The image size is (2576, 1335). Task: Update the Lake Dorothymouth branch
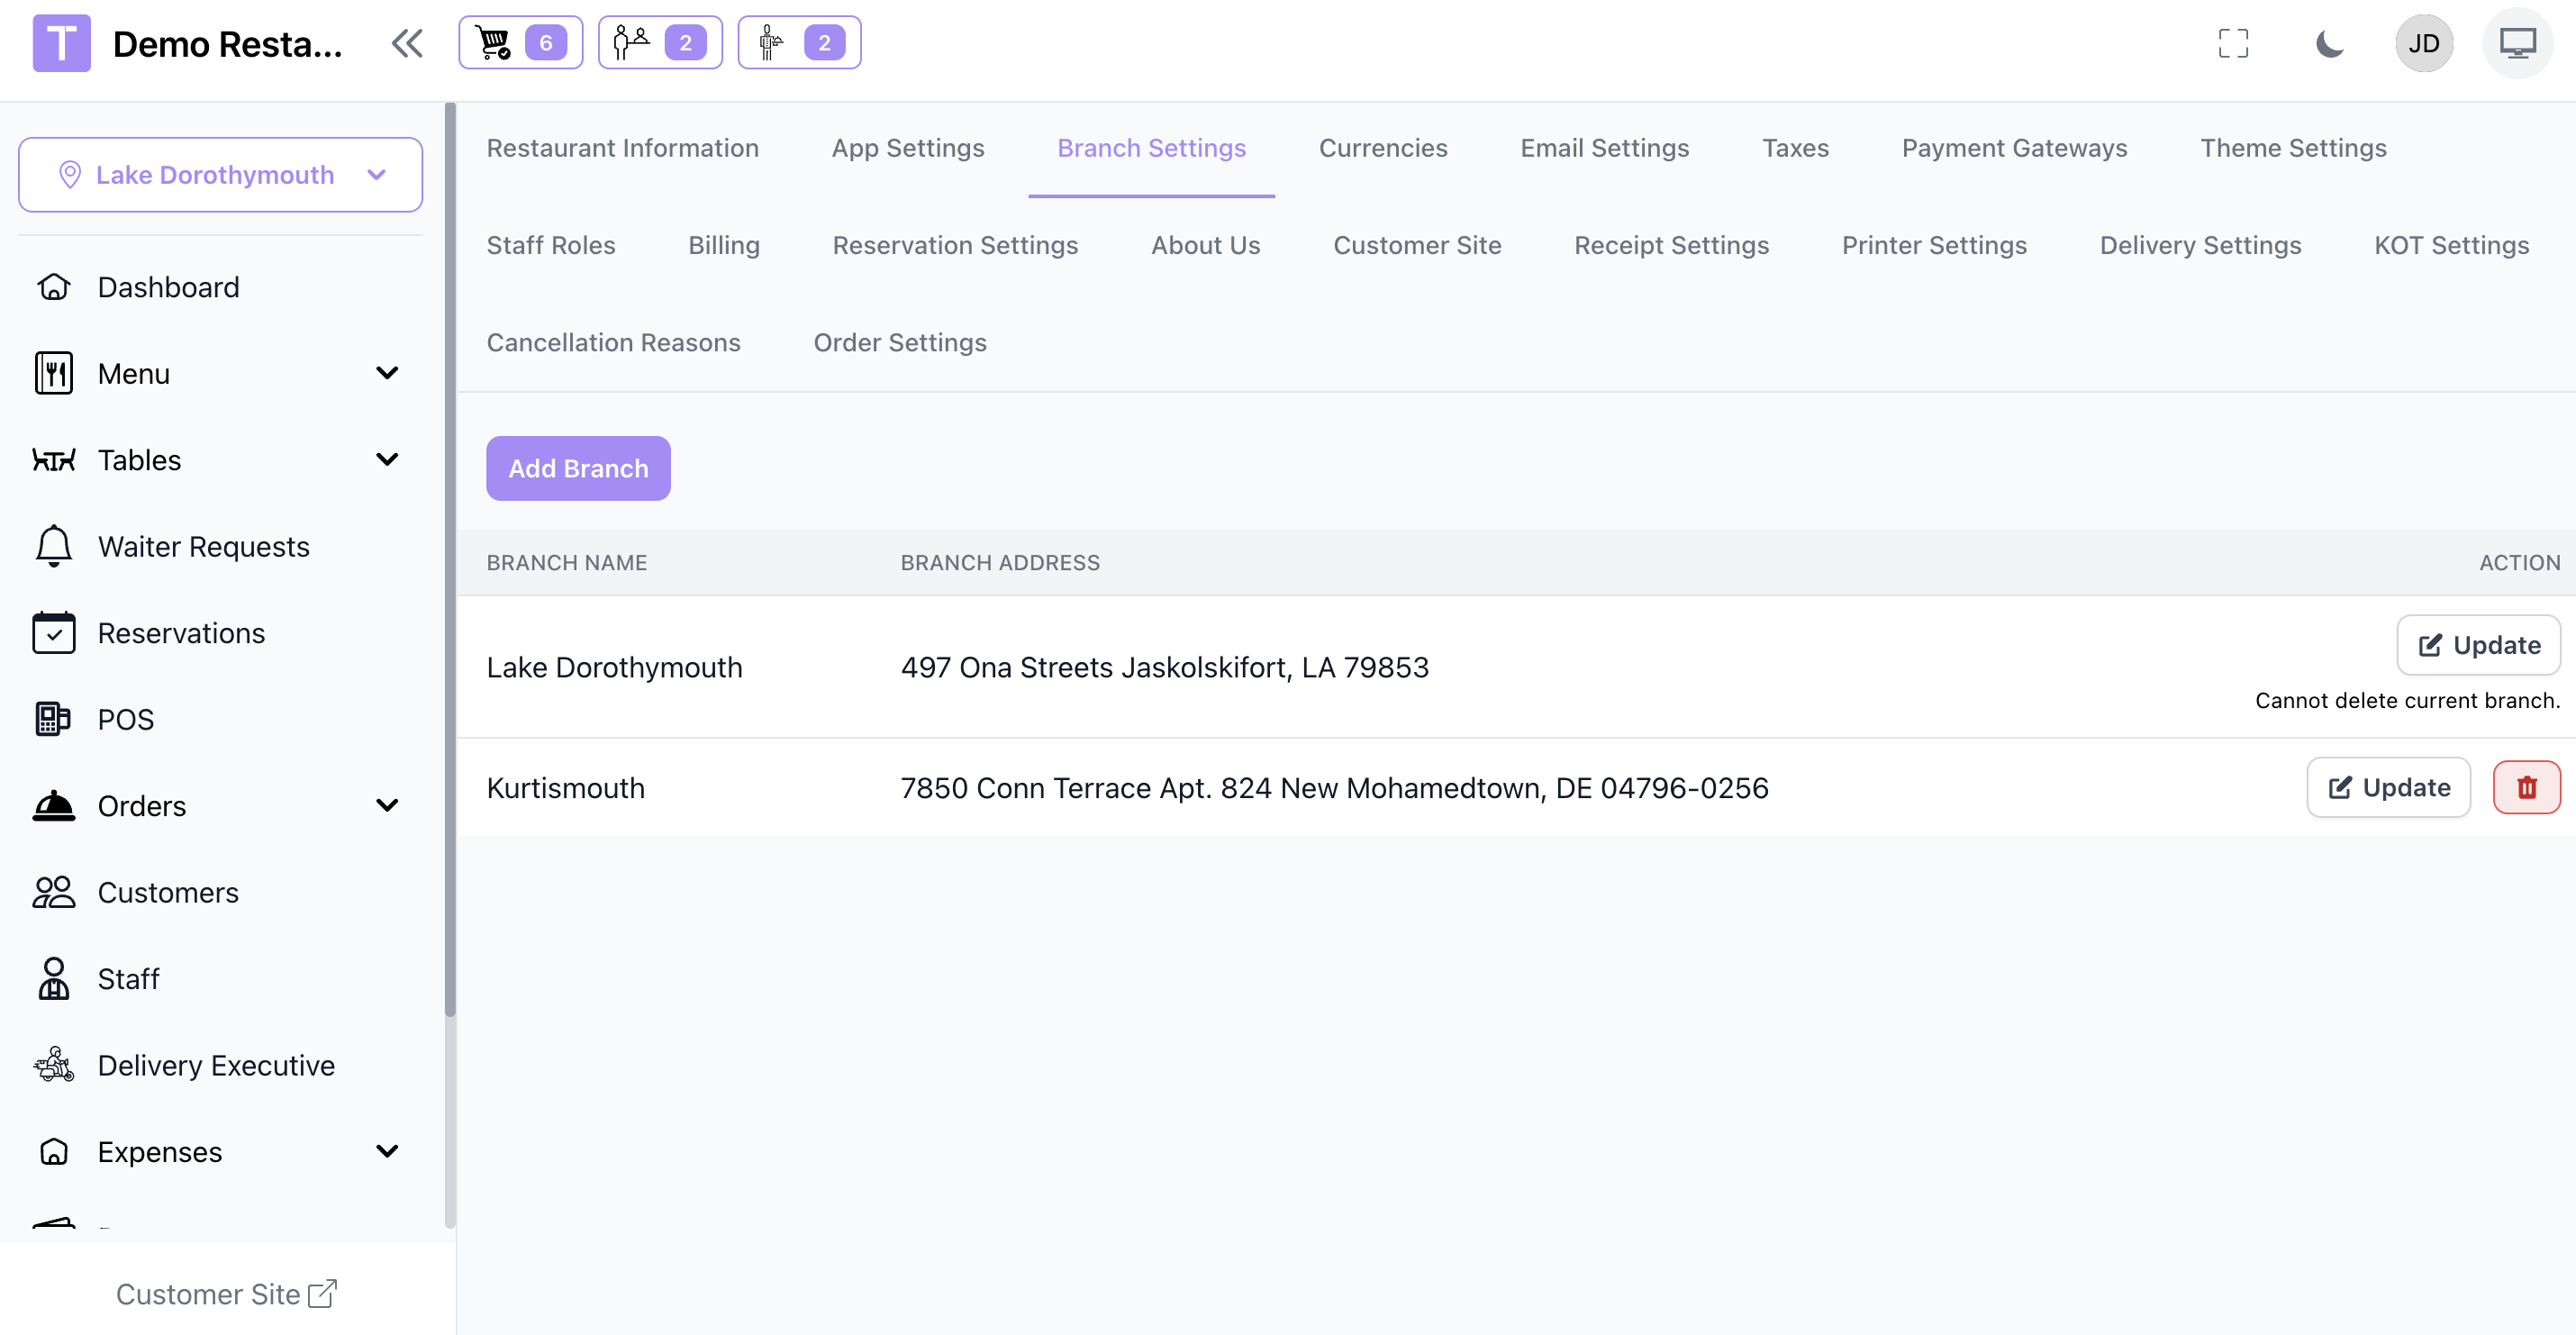(2478, 645)
